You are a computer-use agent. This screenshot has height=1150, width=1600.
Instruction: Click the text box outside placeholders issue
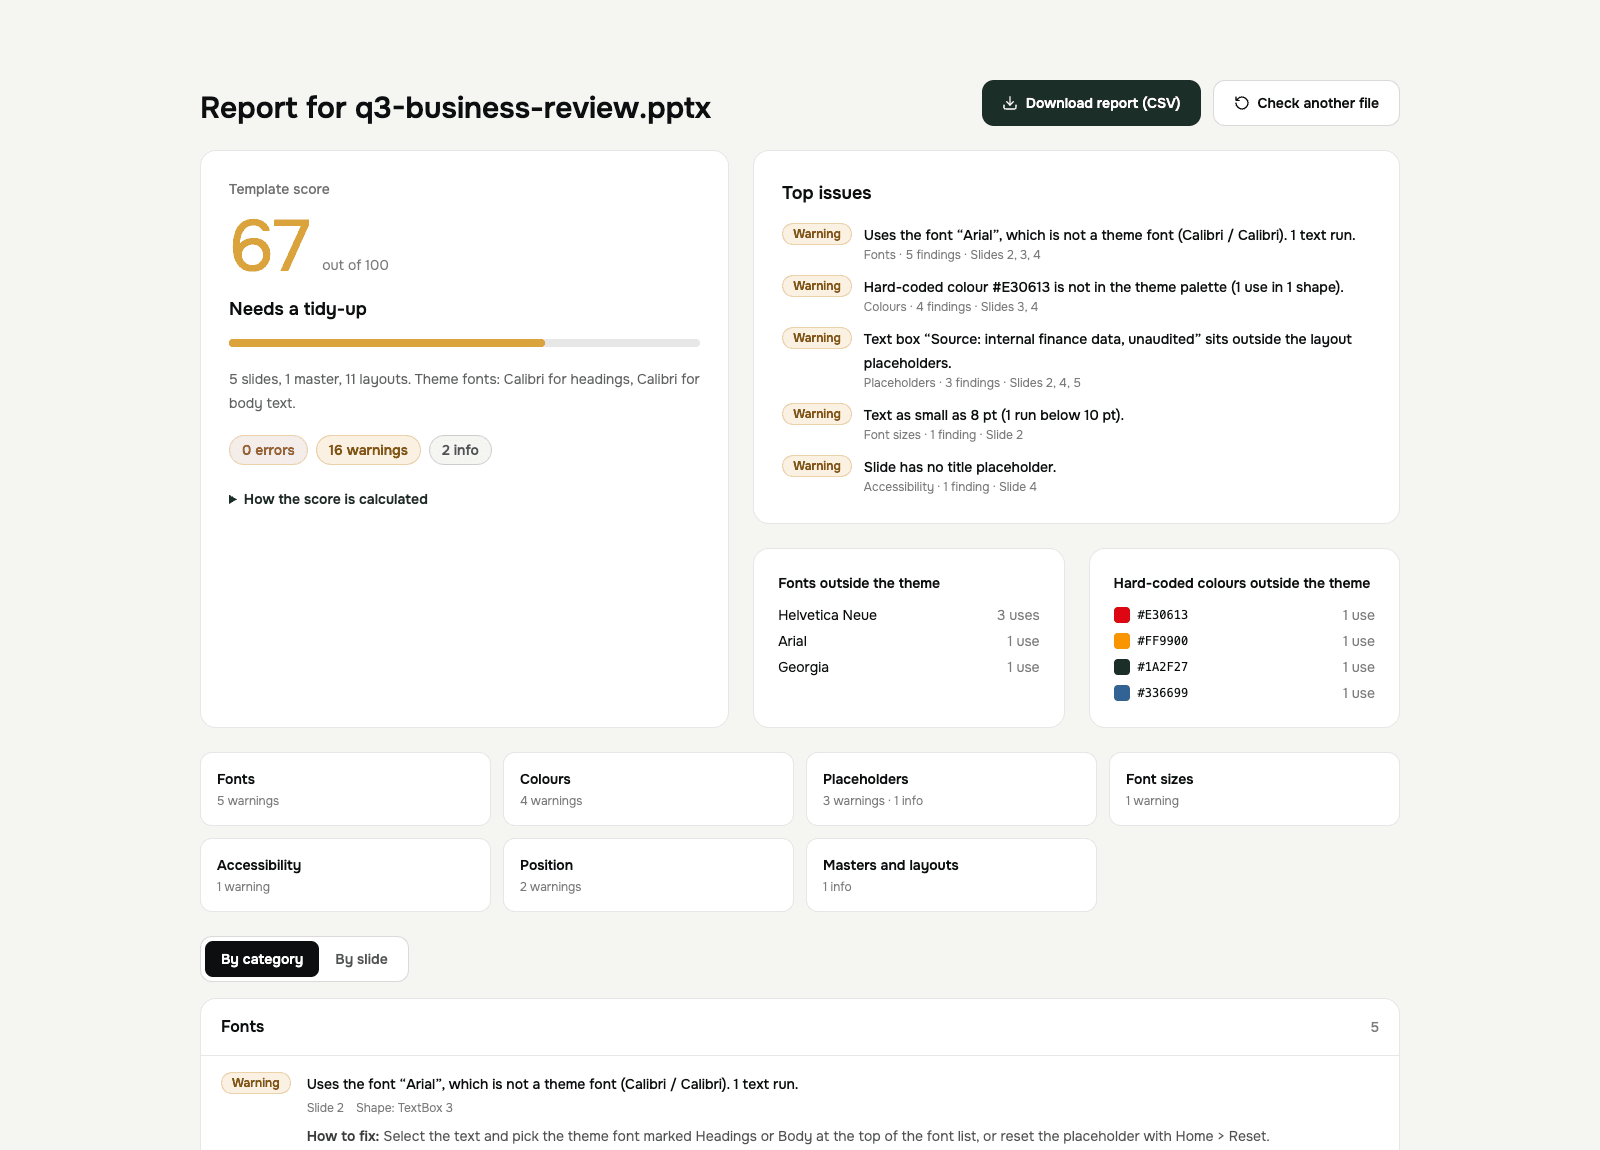(x=1076, y=360)
